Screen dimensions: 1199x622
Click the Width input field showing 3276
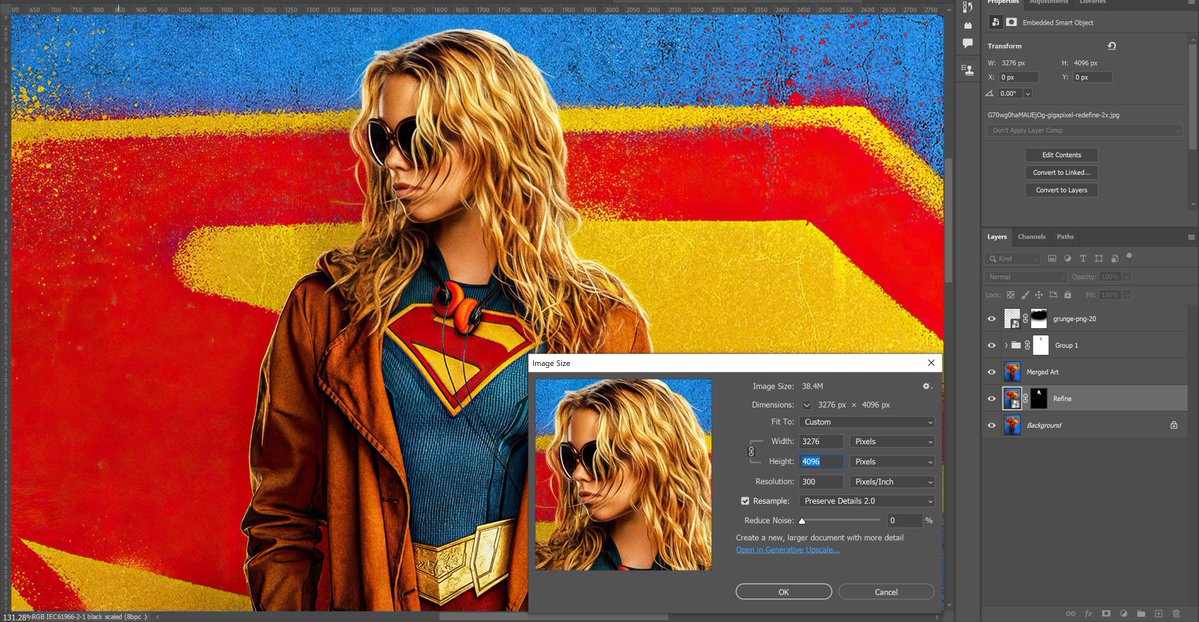821,441
